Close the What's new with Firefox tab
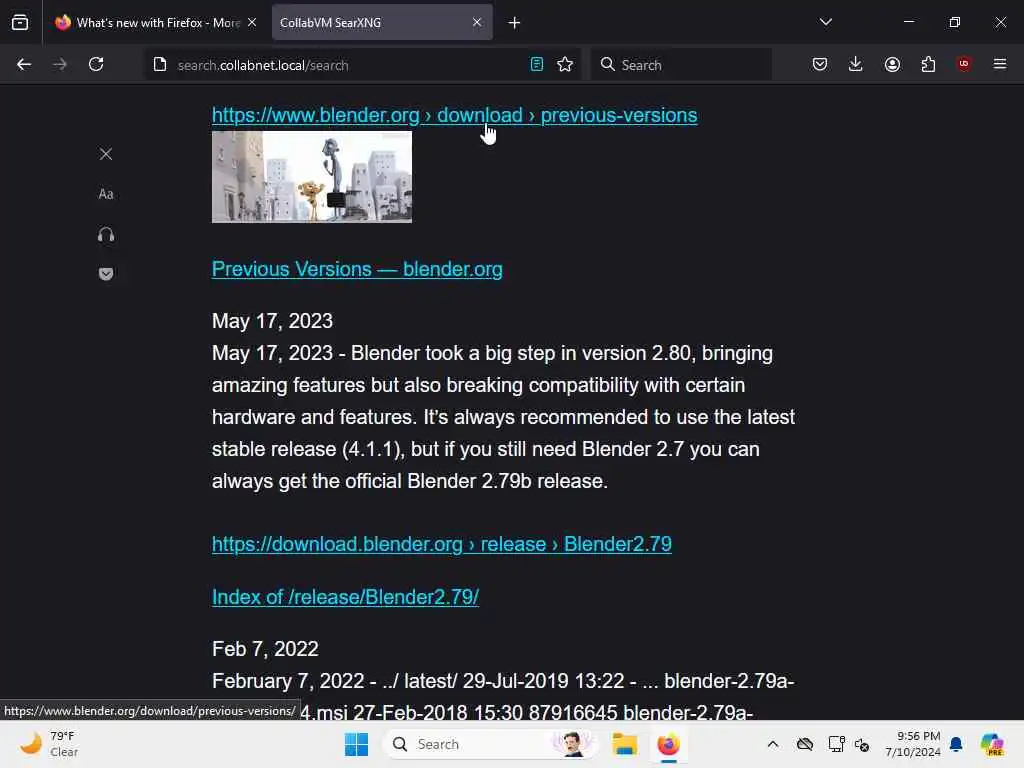Viewport: 1024px width, 768px height. coord(252,23)
